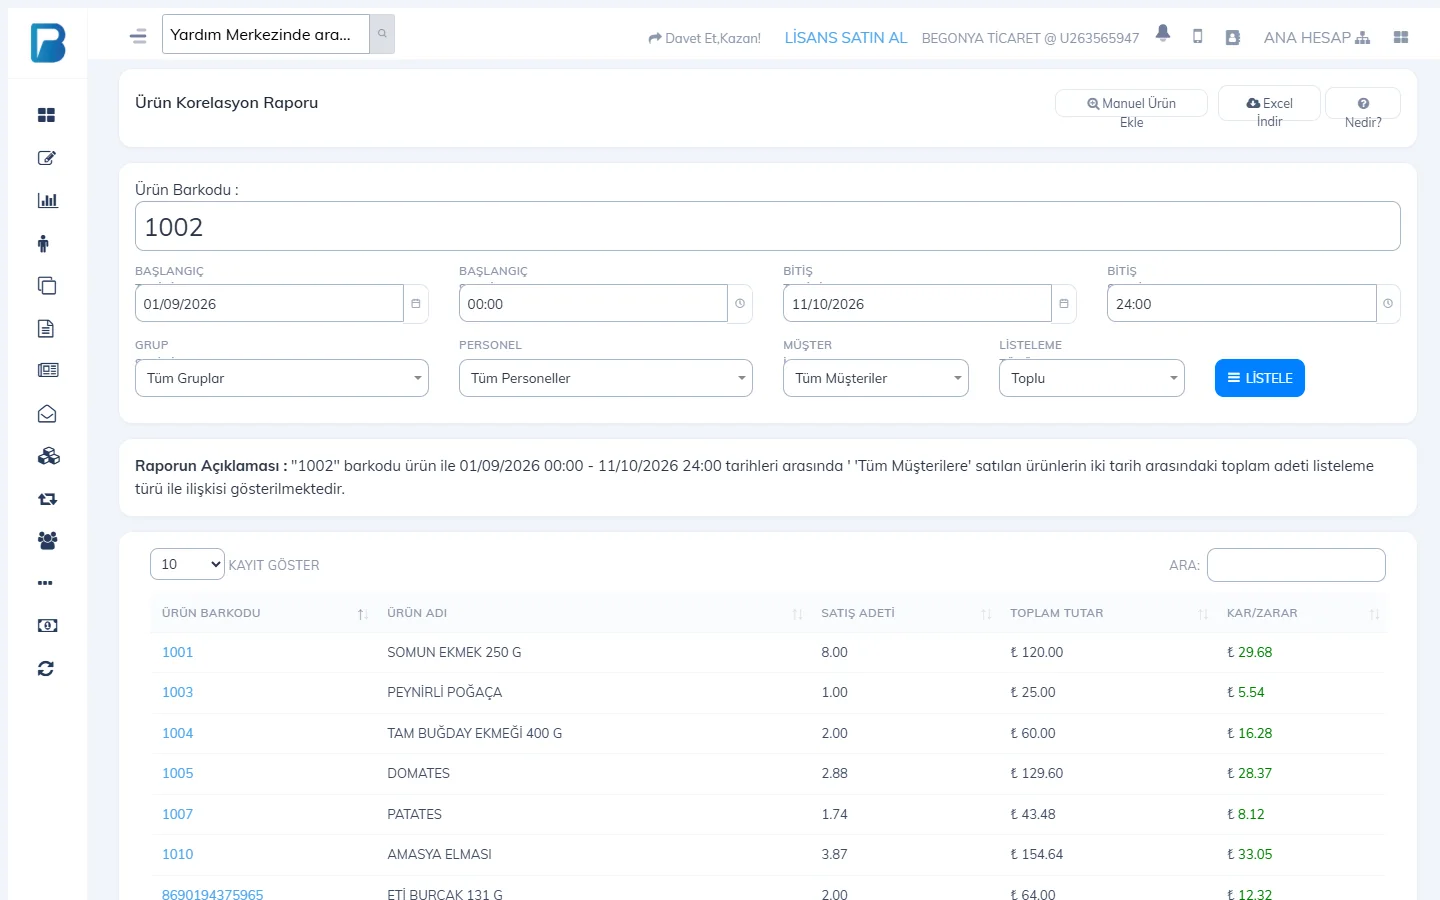Screen dimensions: 1440x900
Task: Toggle the hamburger sidebar menu icon
Action: tap(138, 37)
